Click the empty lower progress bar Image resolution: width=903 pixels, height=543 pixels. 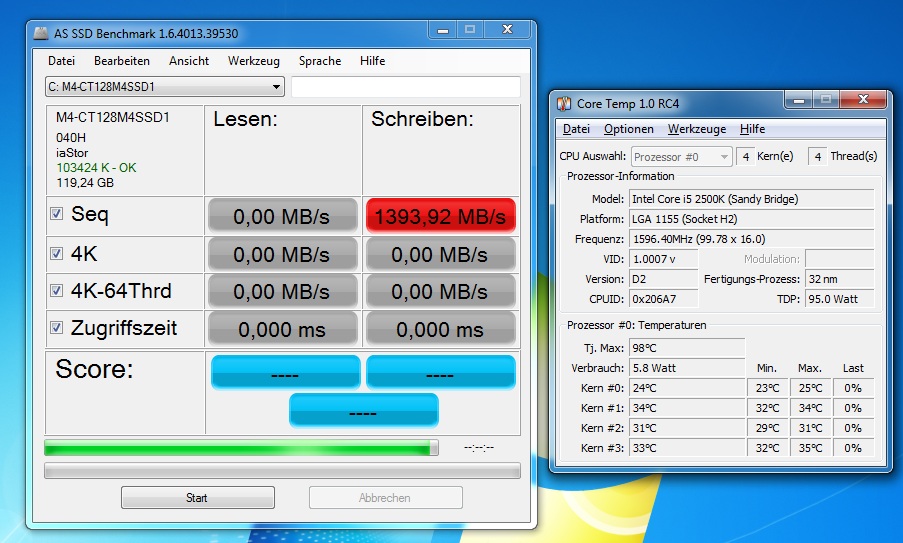tap(282, 470)
